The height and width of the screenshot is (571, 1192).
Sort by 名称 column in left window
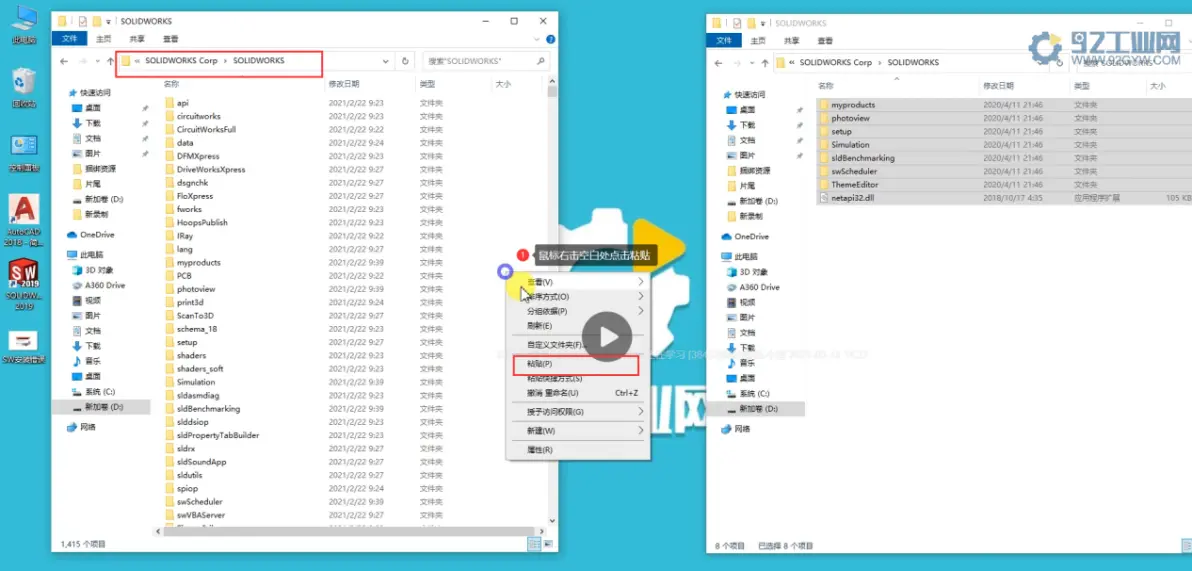coord(171,84)
